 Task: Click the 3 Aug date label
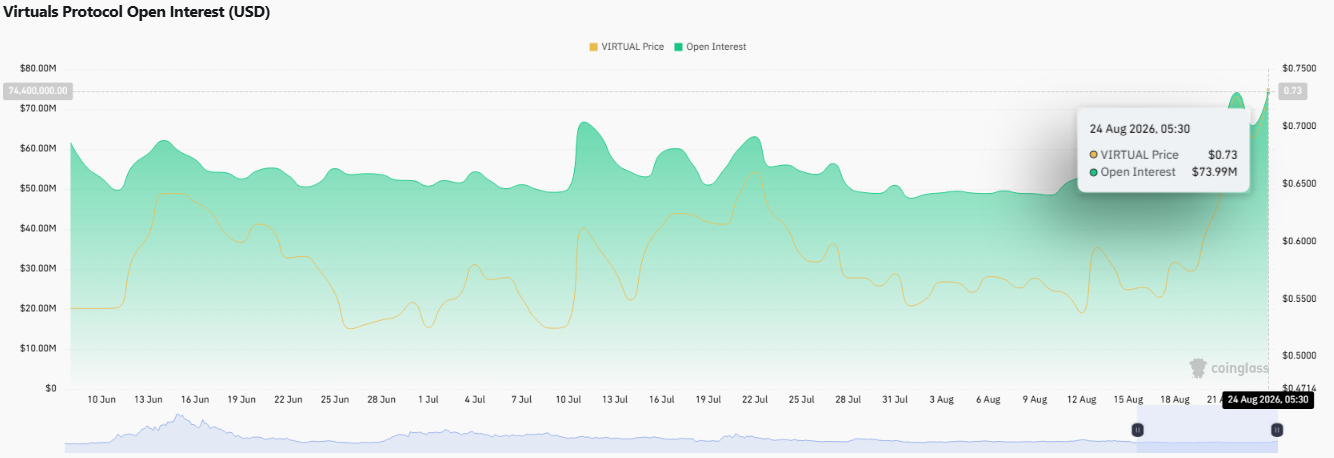pos(941,400)
